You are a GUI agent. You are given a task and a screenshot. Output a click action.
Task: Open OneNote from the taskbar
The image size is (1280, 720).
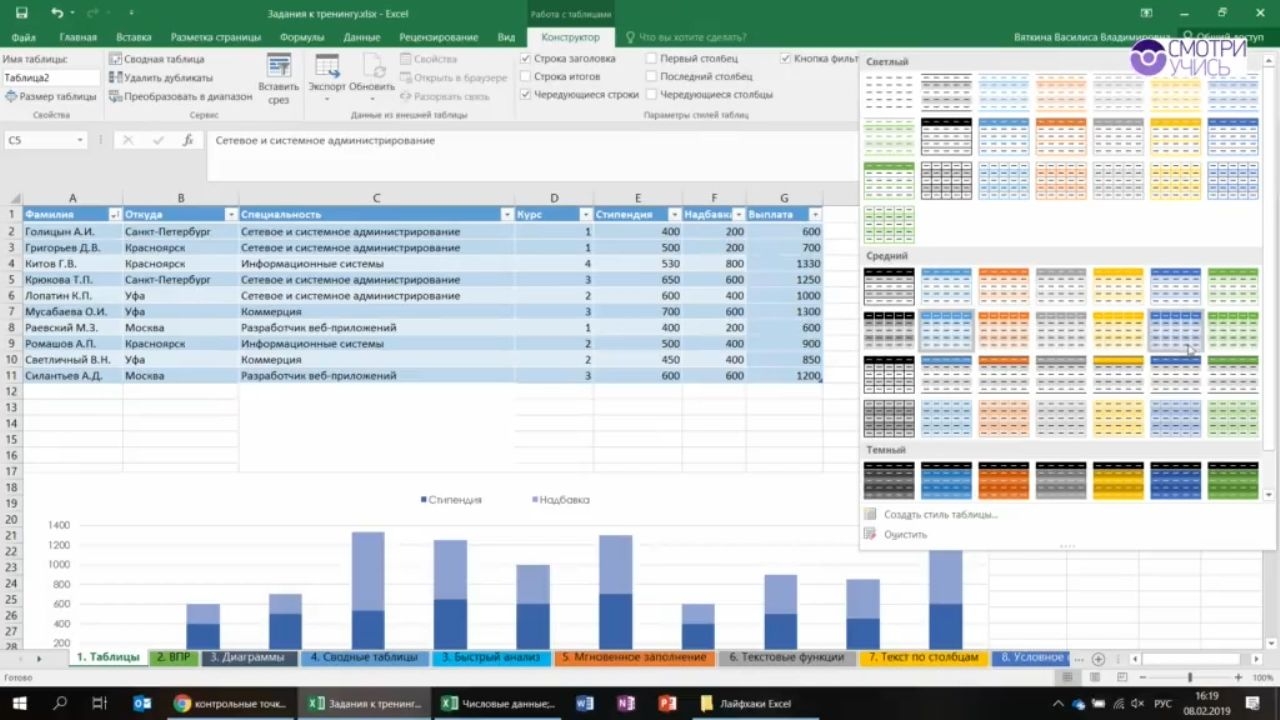pos(626,703)
